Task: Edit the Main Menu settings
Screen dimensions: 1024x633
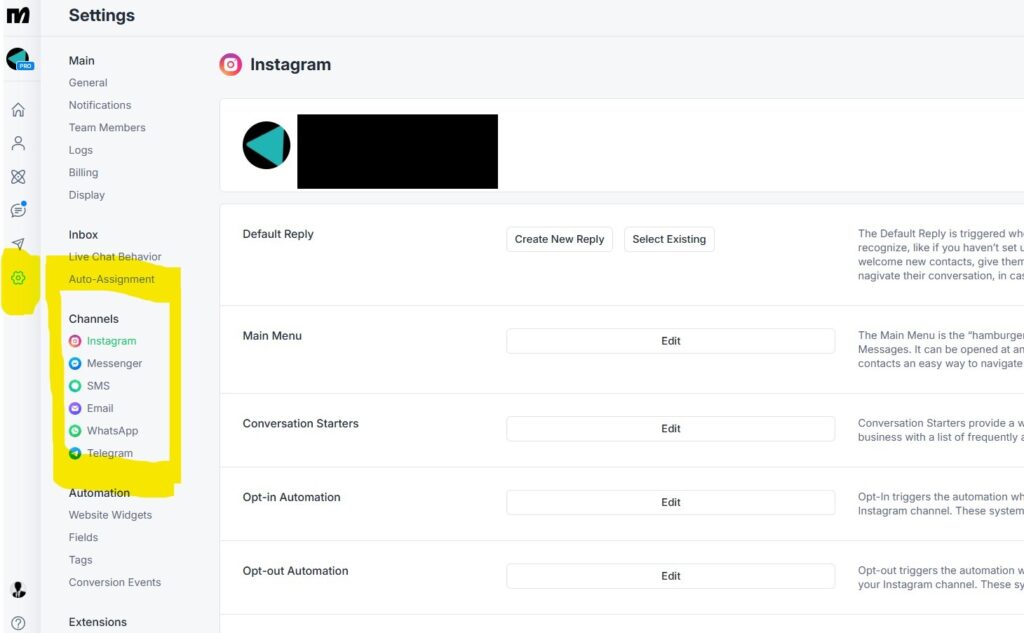Action: coord(670,340)
